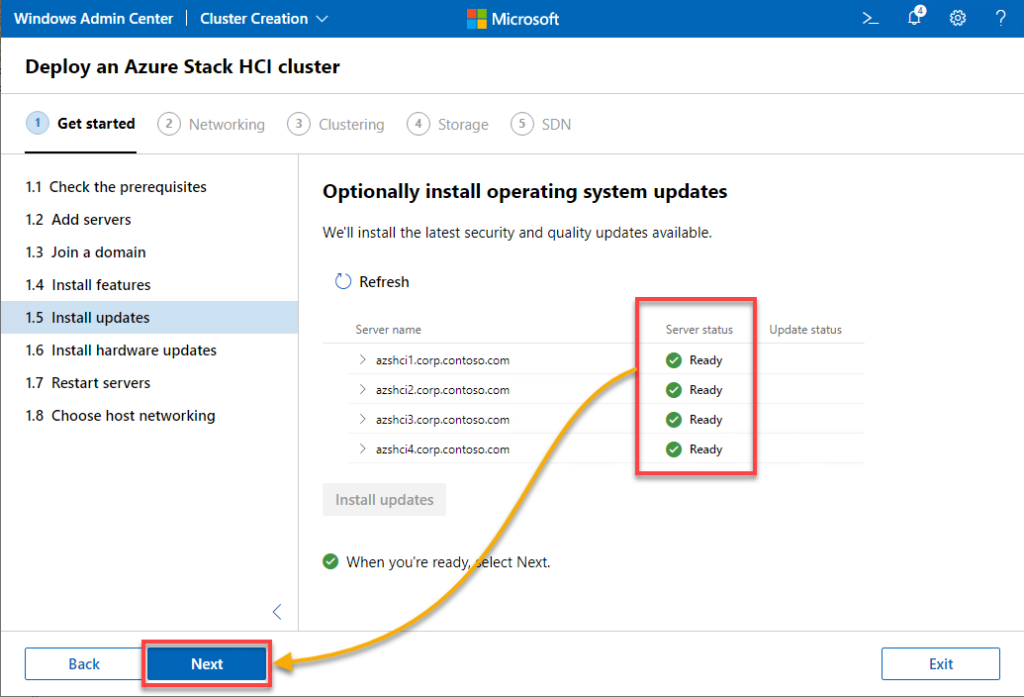This screenshot has height=697, width=1024.
Task: Expand the azshci1.corp.contoso.com row
Action: click(362, 360)
